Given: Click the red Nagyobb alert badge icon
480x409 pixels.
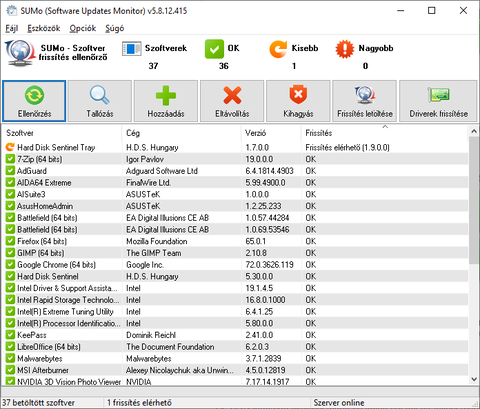Looking at the screenshot, I should click(344, 49).
